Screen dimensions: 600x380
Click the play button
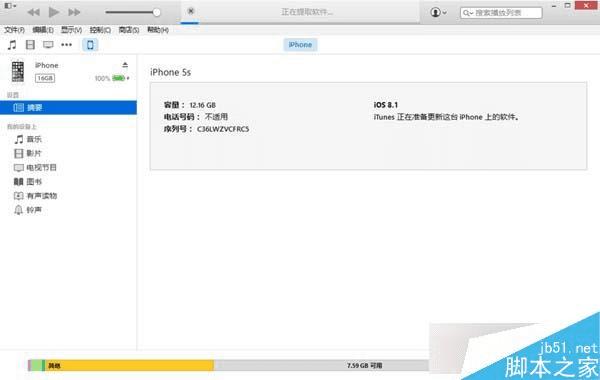tap(54, 12)
